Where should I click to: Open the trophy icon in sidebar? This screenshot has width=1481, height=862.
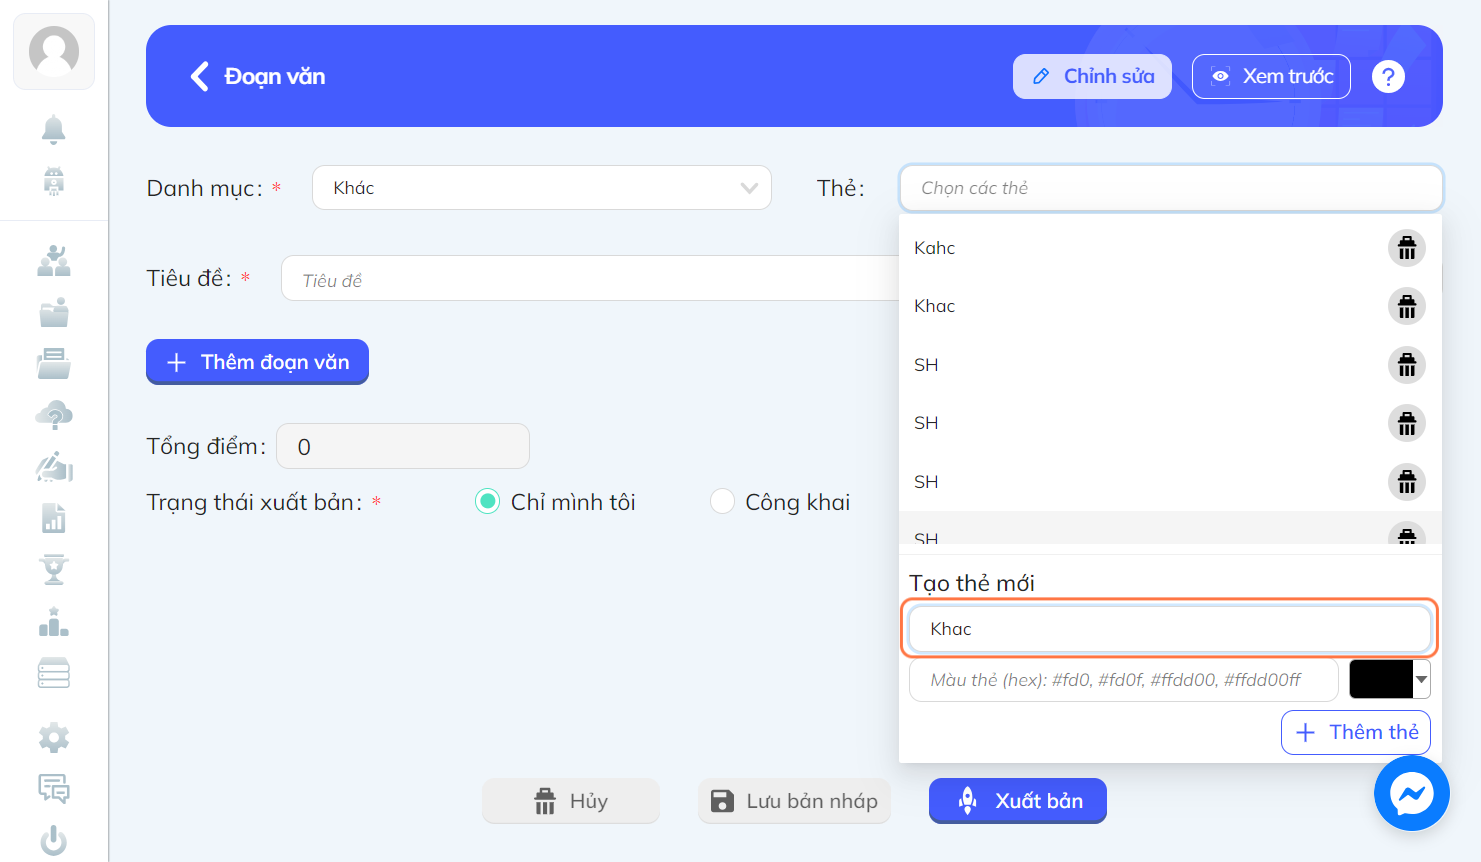(x=54, y=570)
